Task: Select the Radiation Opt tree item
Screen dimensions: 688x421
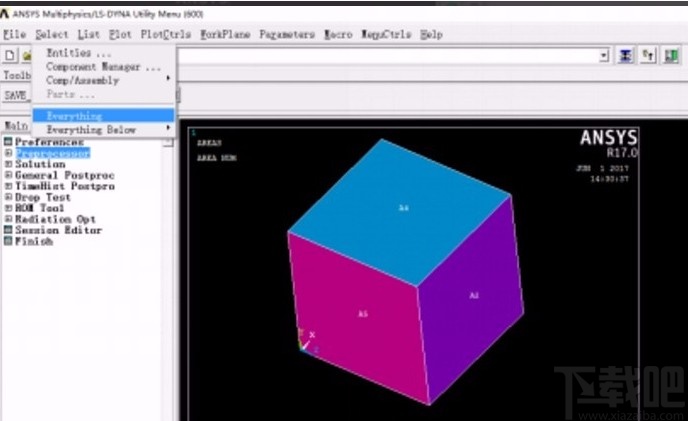Action: tap(55, 219)
